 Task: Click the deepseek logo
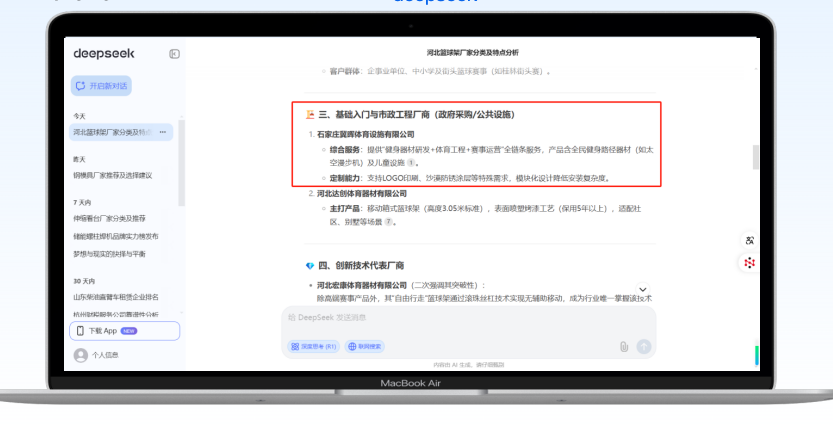[104, 54]
